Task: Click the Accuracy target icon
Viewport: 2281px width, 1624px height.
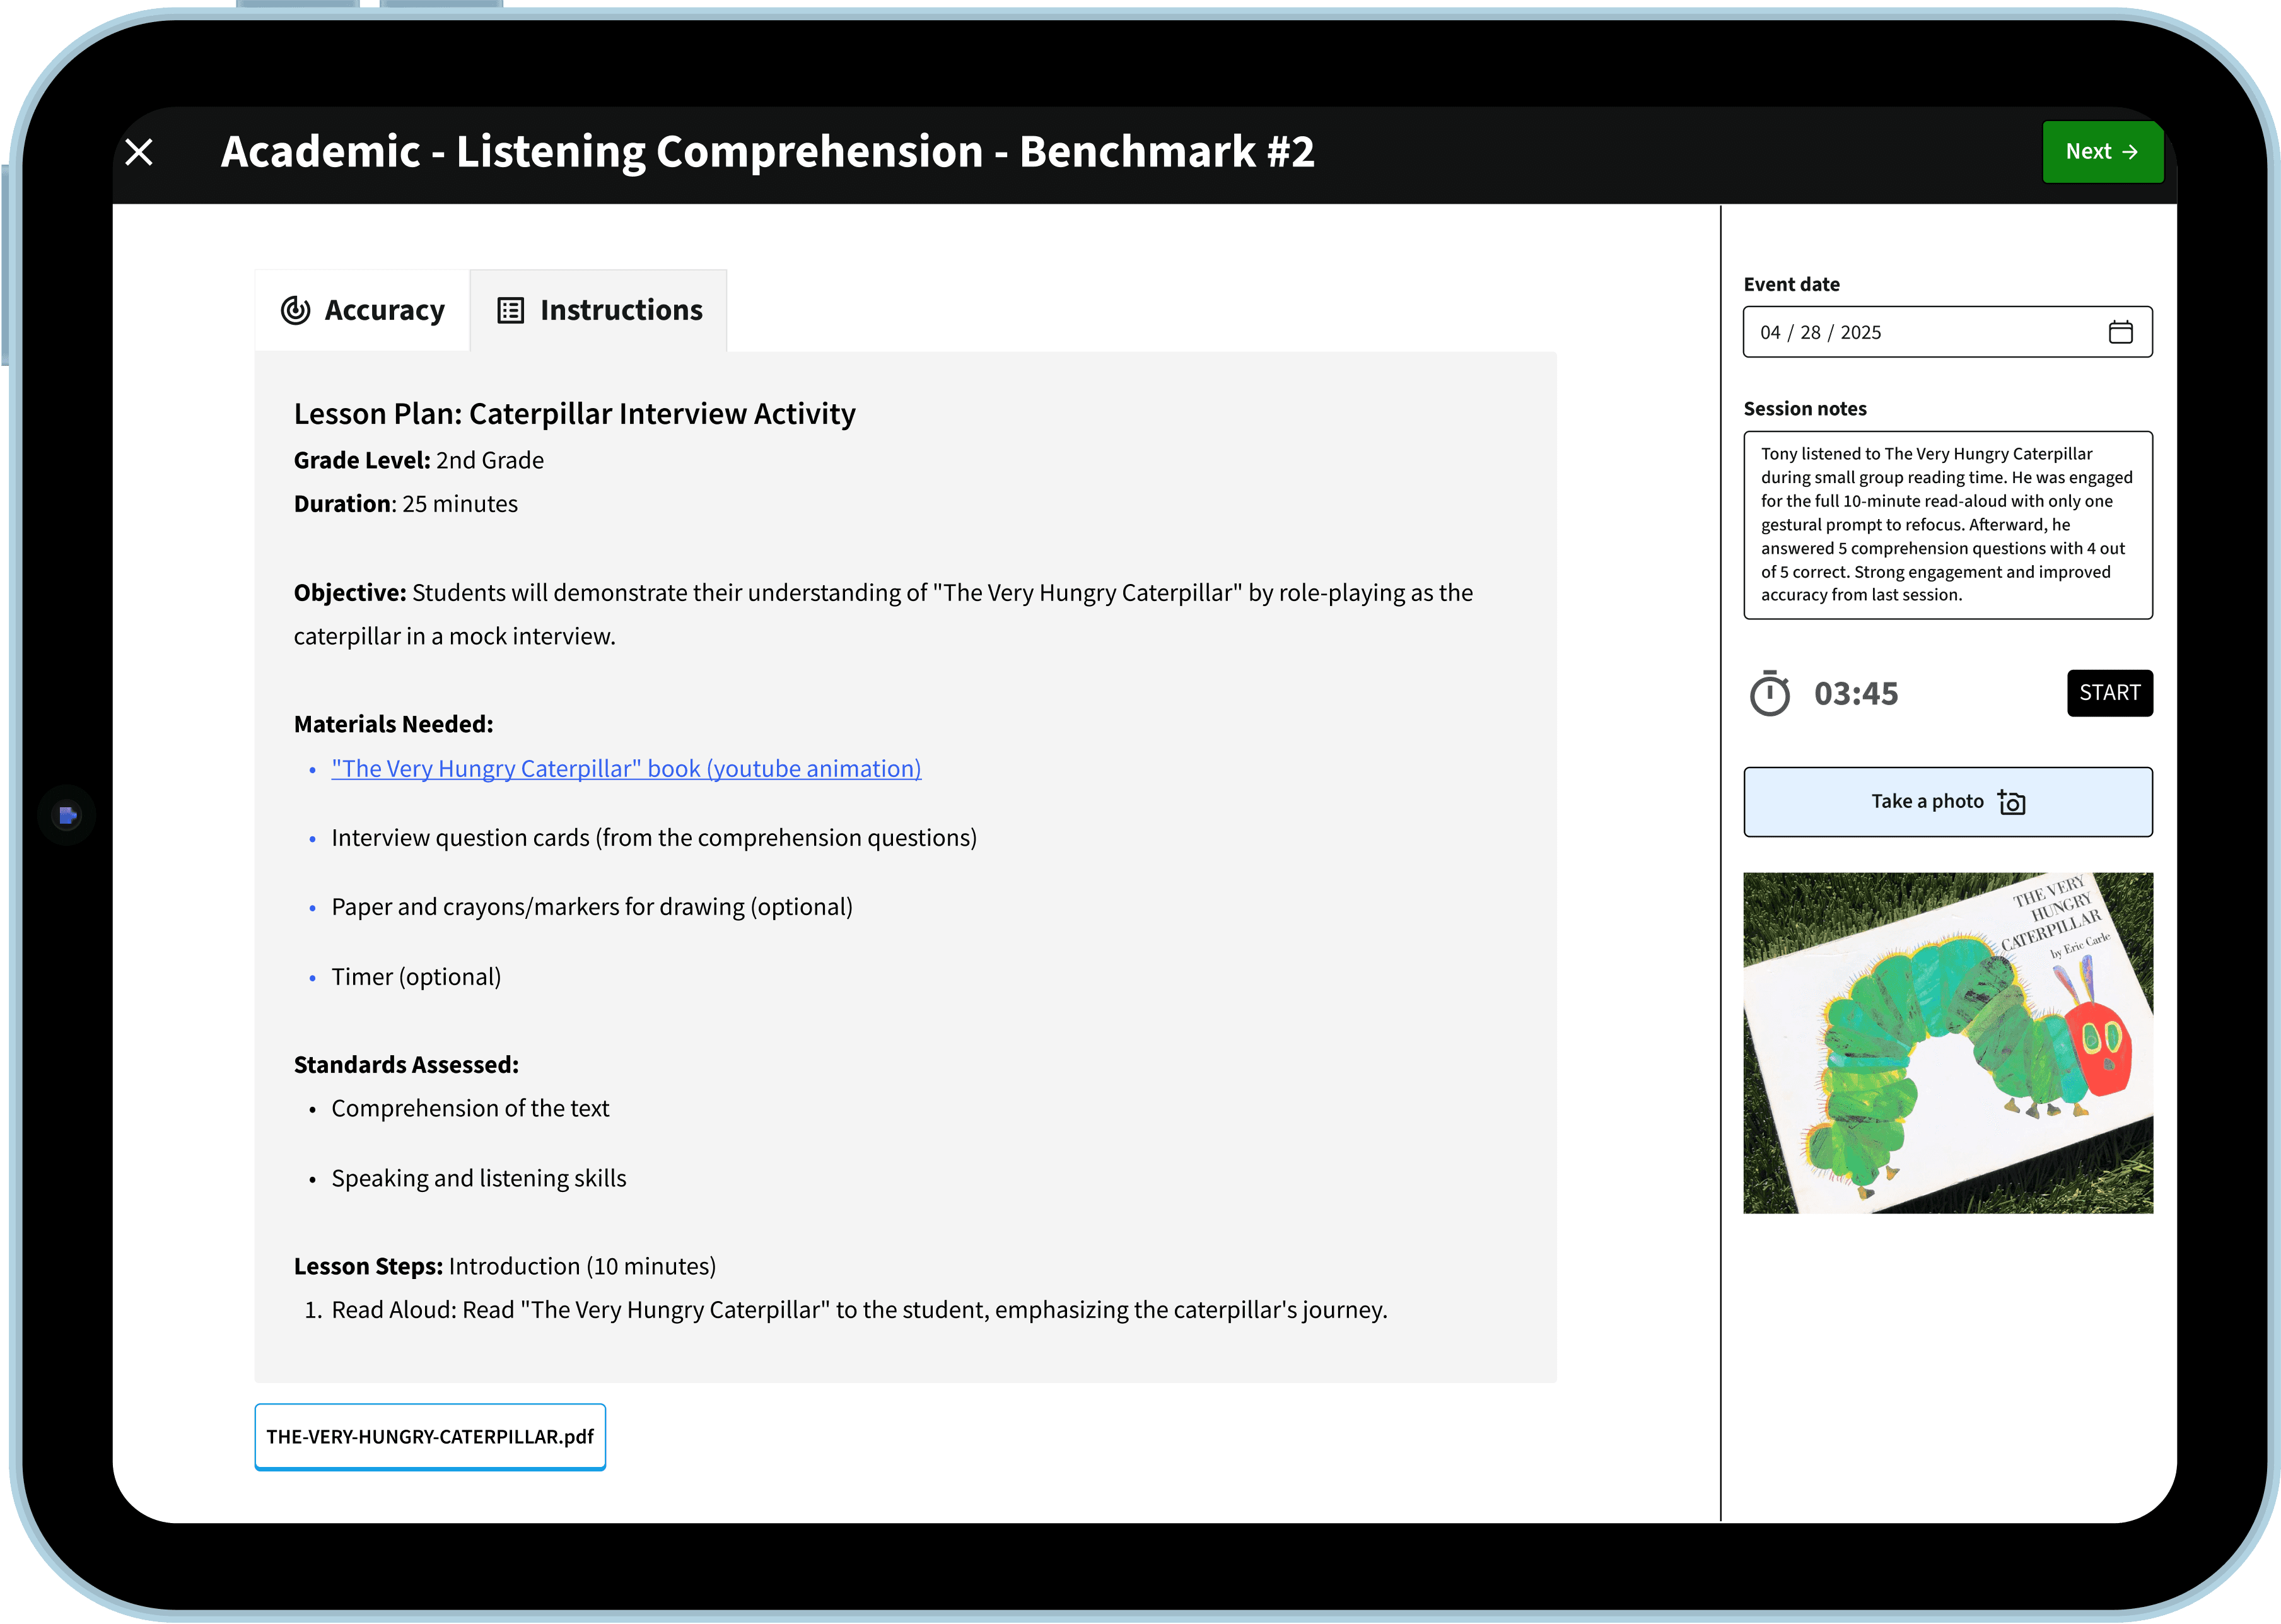Action: (295, 311)
